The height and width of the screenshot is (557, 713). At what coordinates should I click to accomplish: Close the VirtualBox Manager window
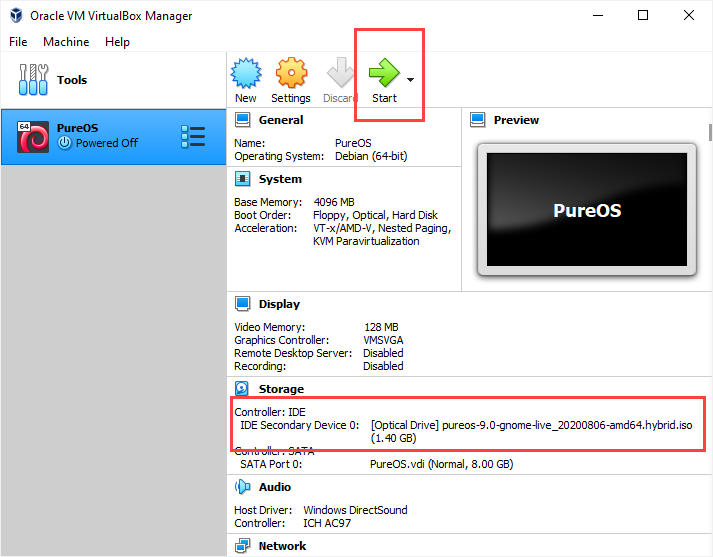pos(689,15)
